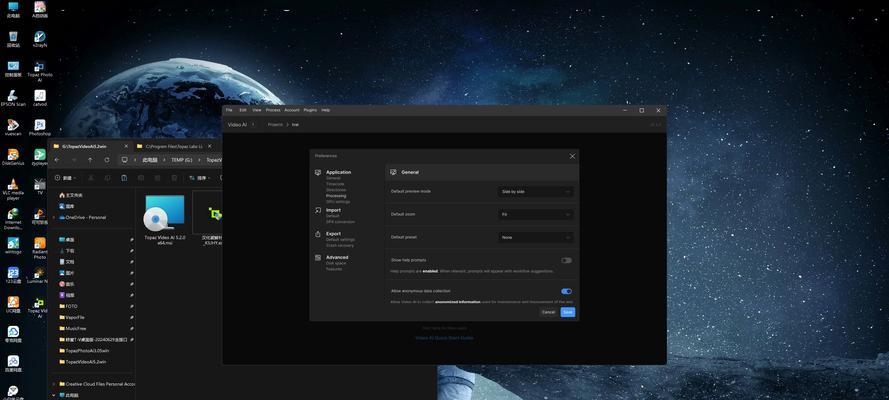Open Process menu in Video AI
This screenshot has width=889, height=400.
(x=273, y=110)
